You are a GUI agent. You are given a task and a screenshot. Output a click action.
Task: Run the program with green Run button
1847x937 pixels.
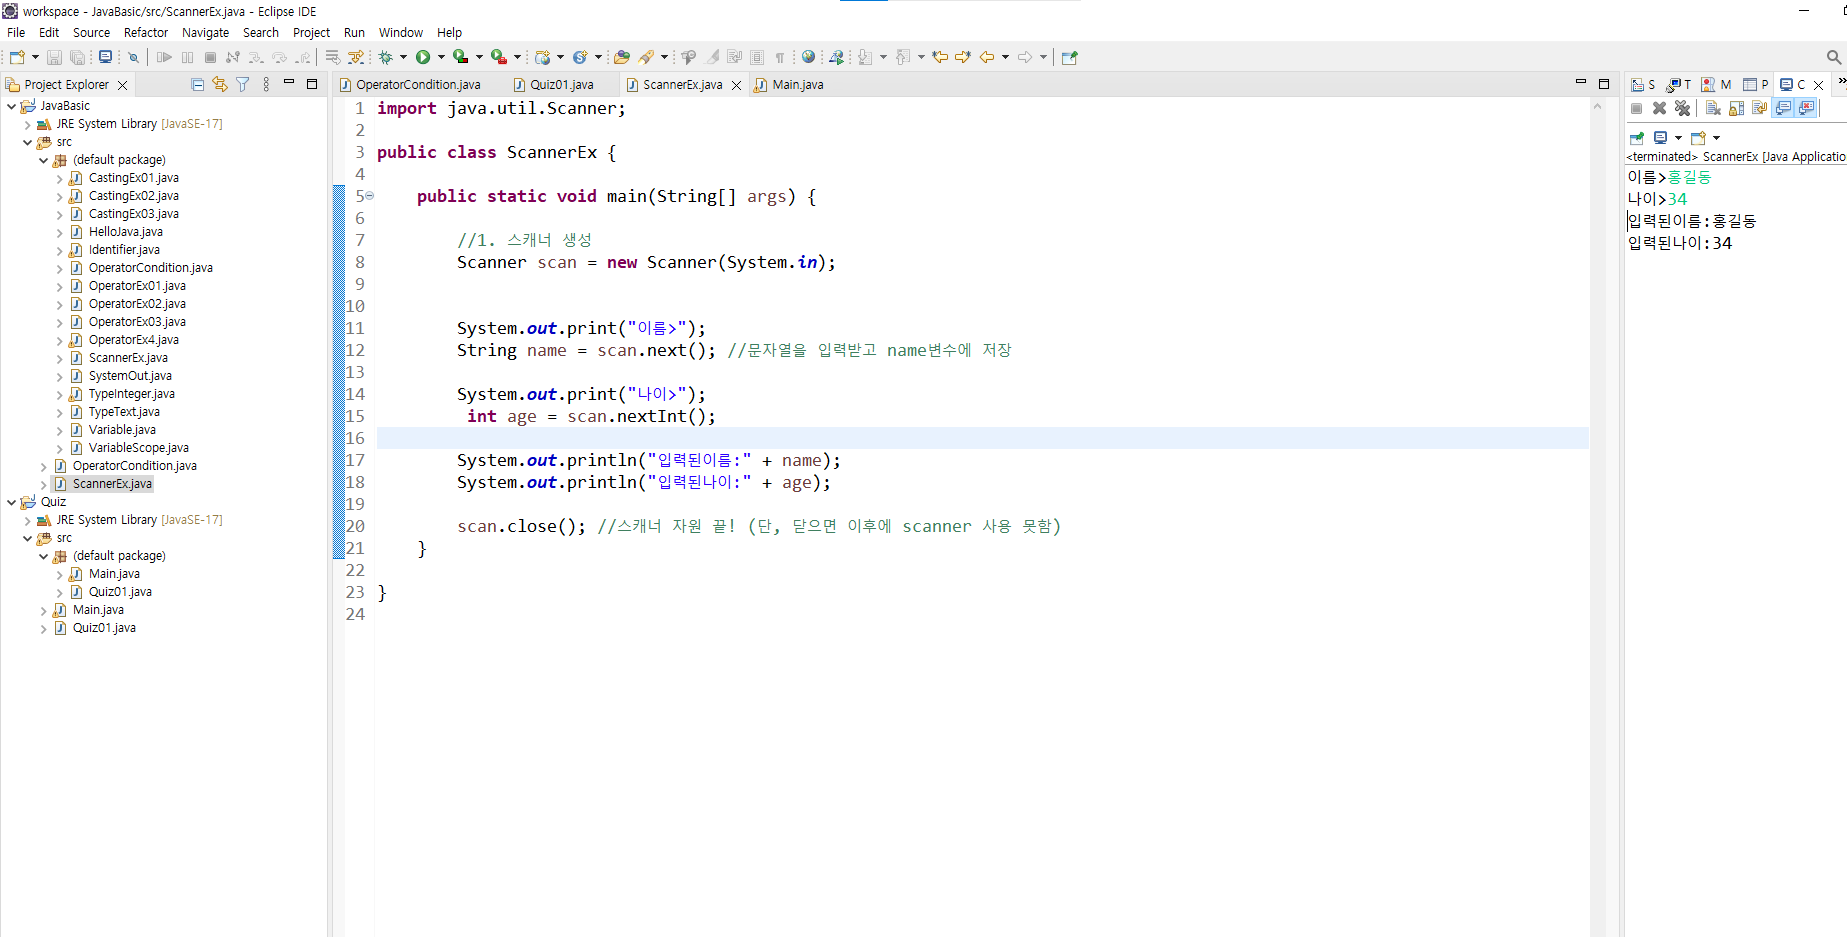pos(423,57)
